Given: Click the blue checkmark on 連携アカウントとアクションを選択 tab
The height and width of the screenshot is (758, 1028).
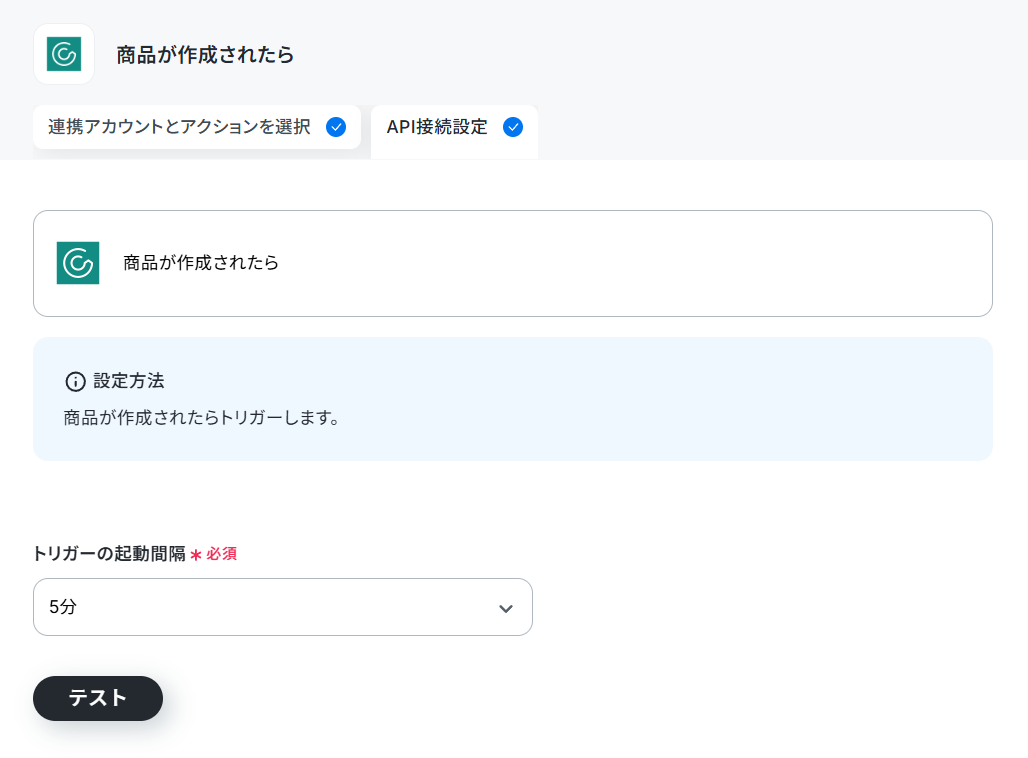Looking at the screenshot, I should pos(336,127).
